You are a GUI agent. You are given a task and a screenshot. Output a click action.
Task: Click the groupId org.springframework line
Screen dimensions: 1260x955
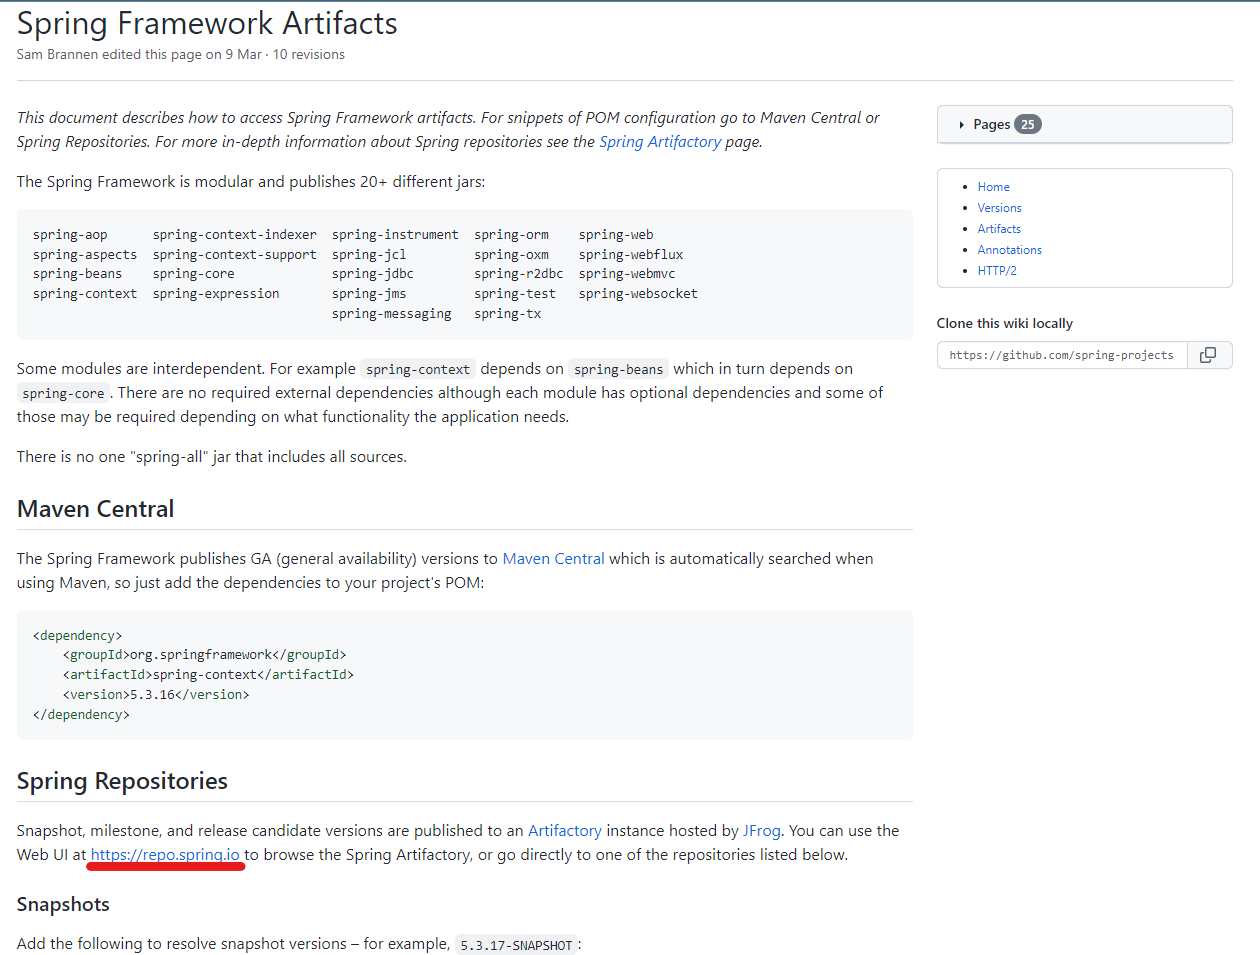point(205,655)
